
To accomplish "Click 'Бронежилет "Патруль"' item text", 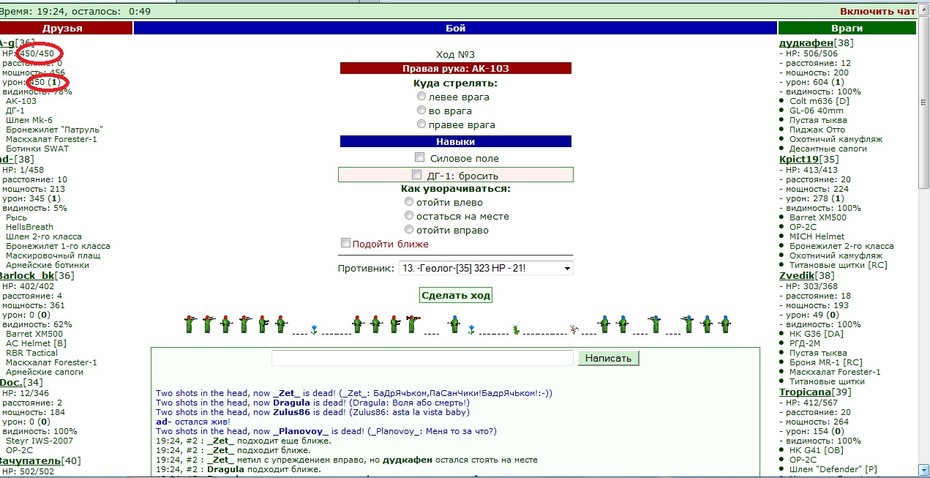I will (x=55, y=129).
